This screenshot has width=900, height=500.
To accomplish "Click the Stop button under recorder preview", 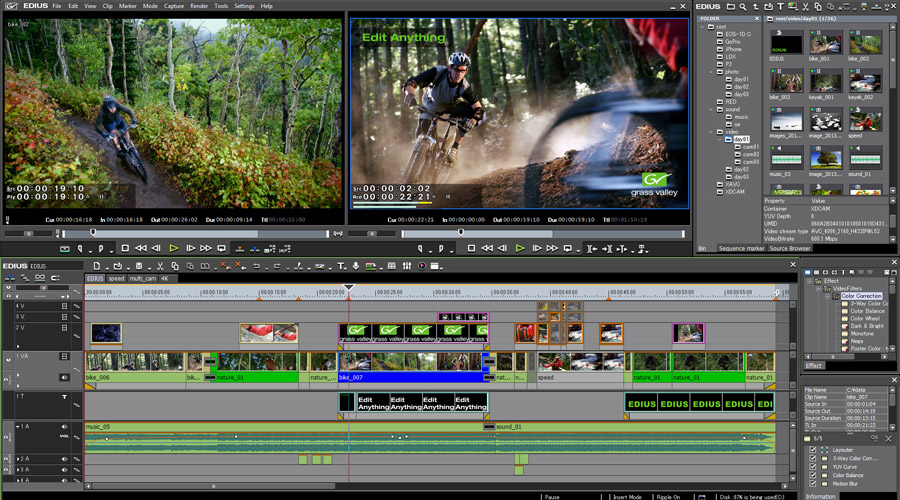I will tap(471, 249).
